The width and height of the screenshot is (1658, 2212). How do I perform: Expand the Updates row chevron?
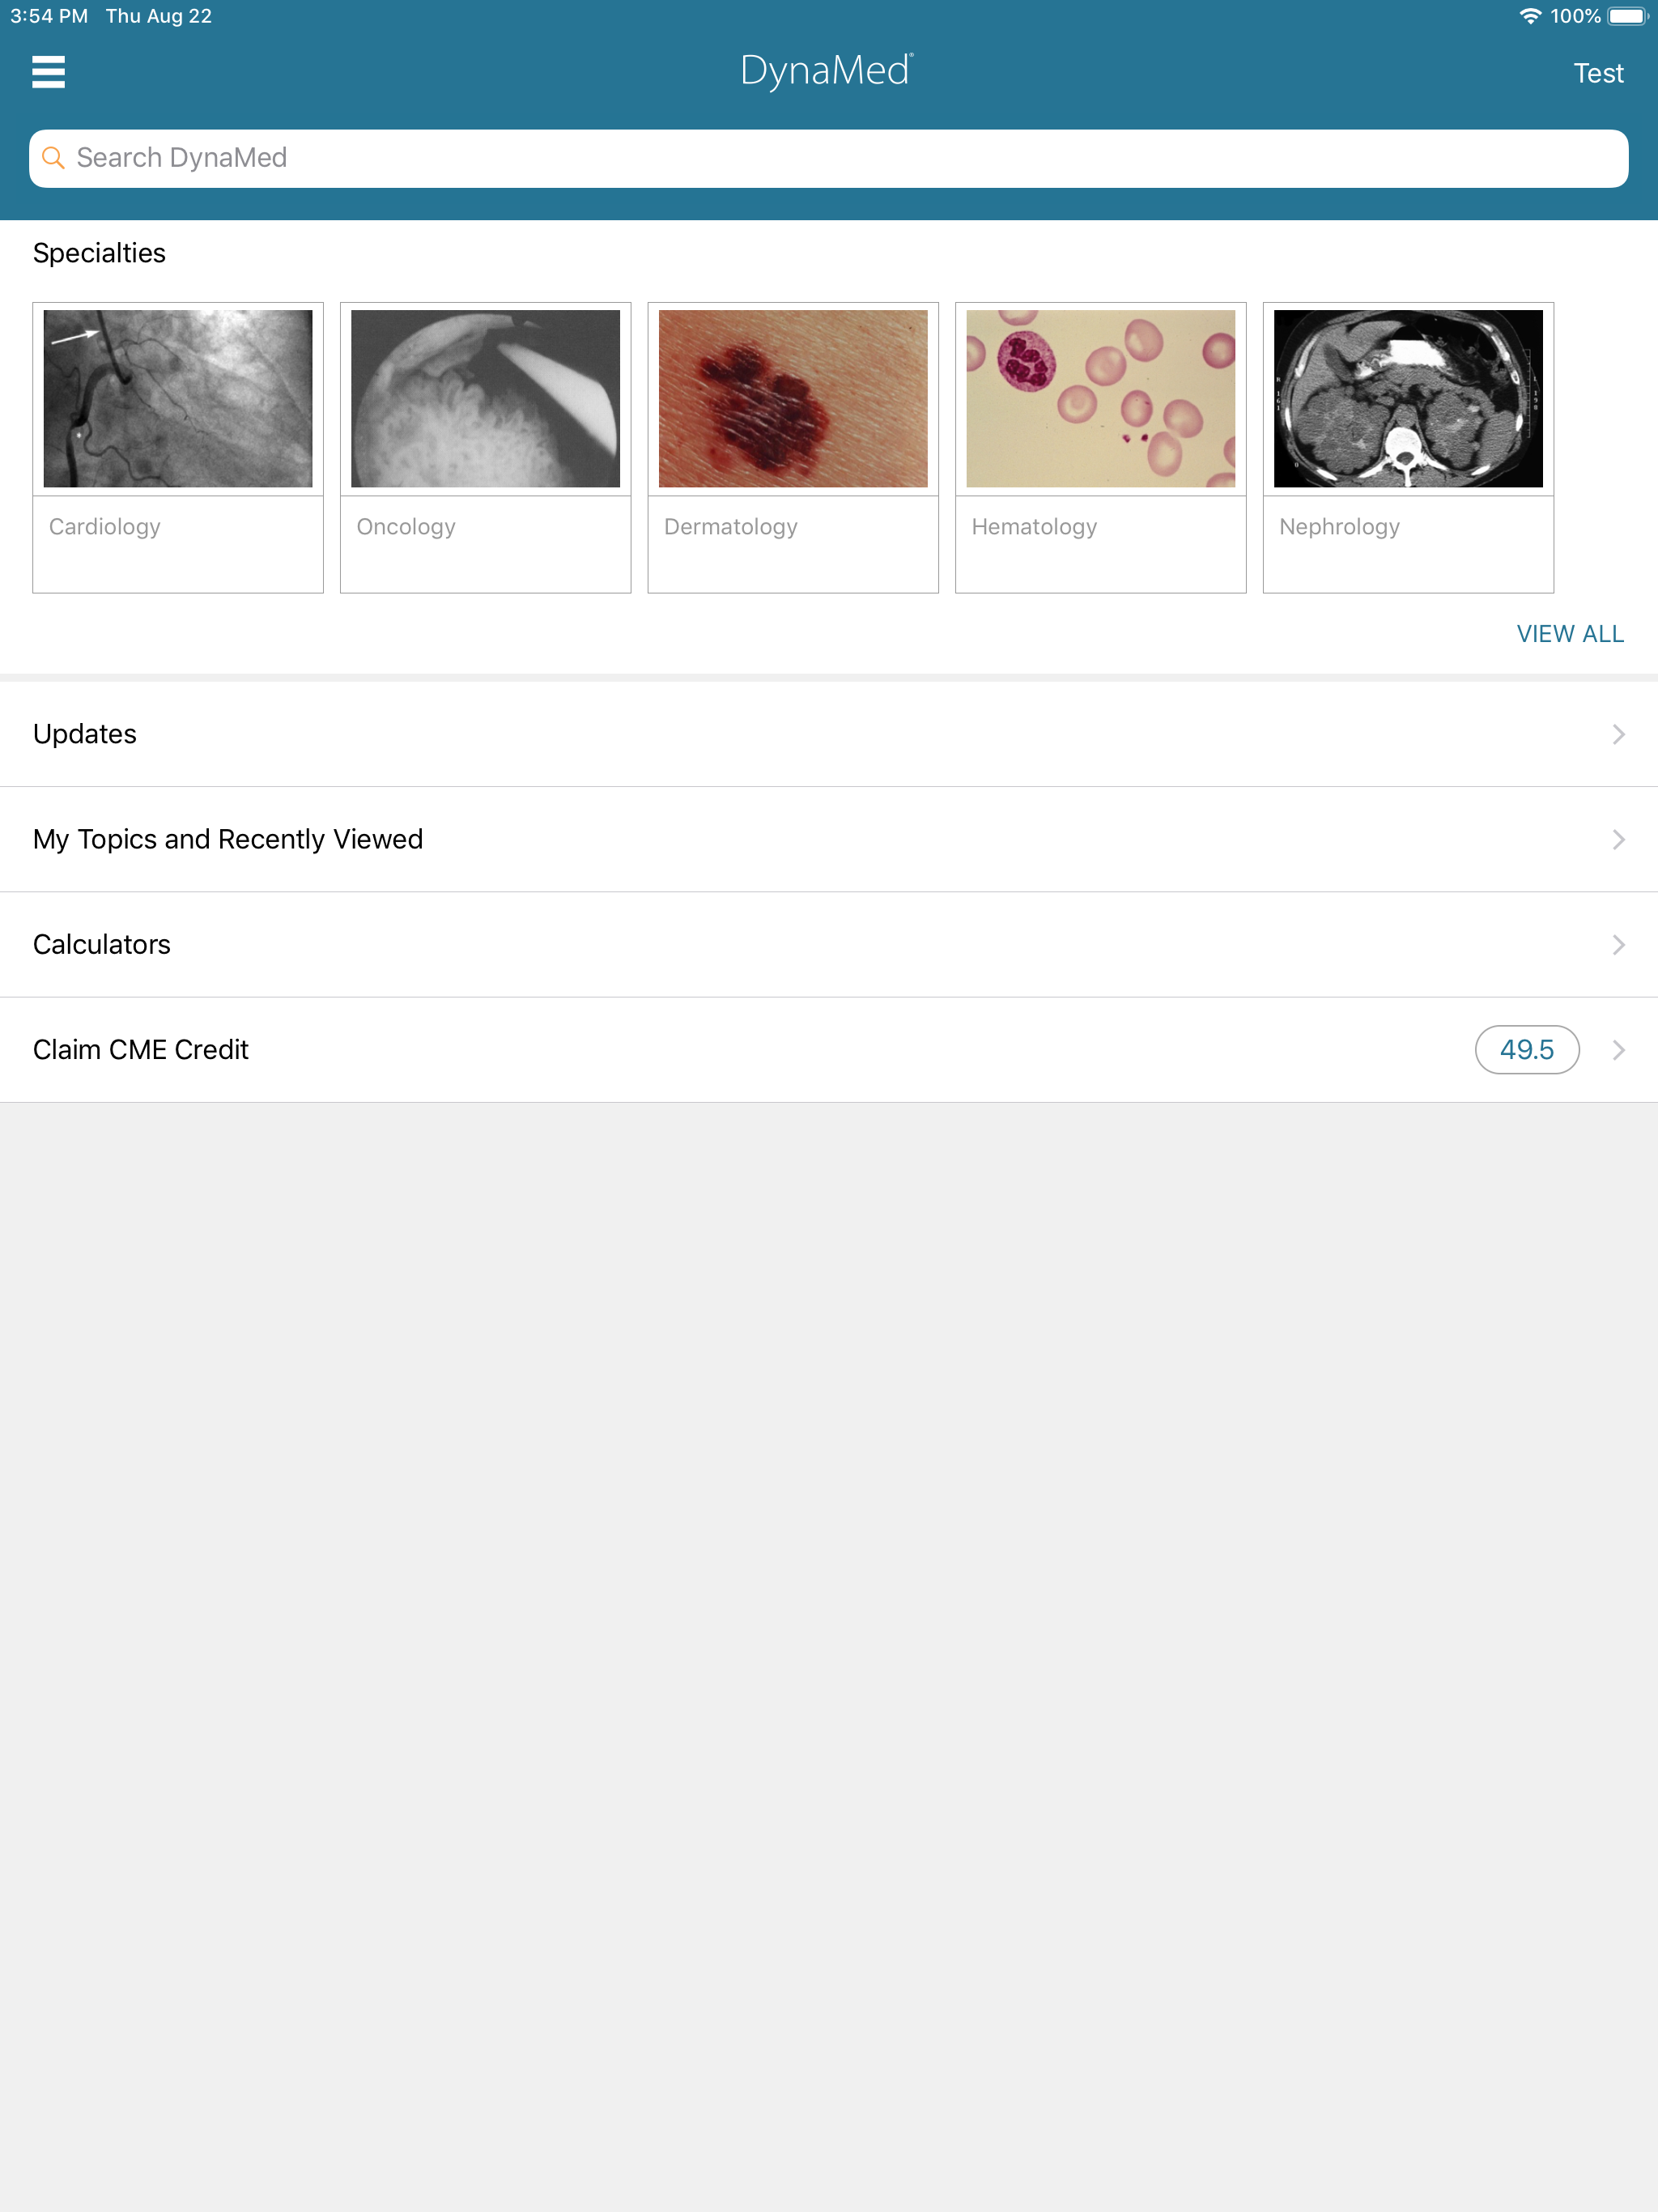pos(1618,735)
